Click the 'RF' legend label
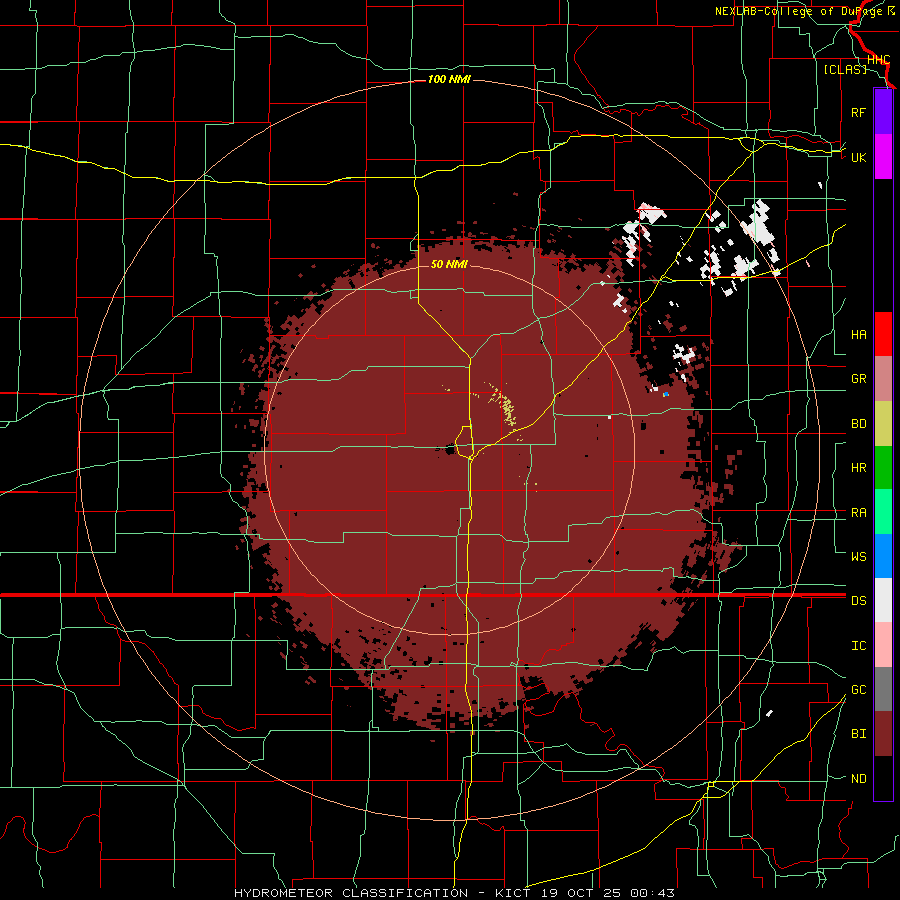Screen dimensions: 900x900 pyautogui.click(x=858, y=112)
